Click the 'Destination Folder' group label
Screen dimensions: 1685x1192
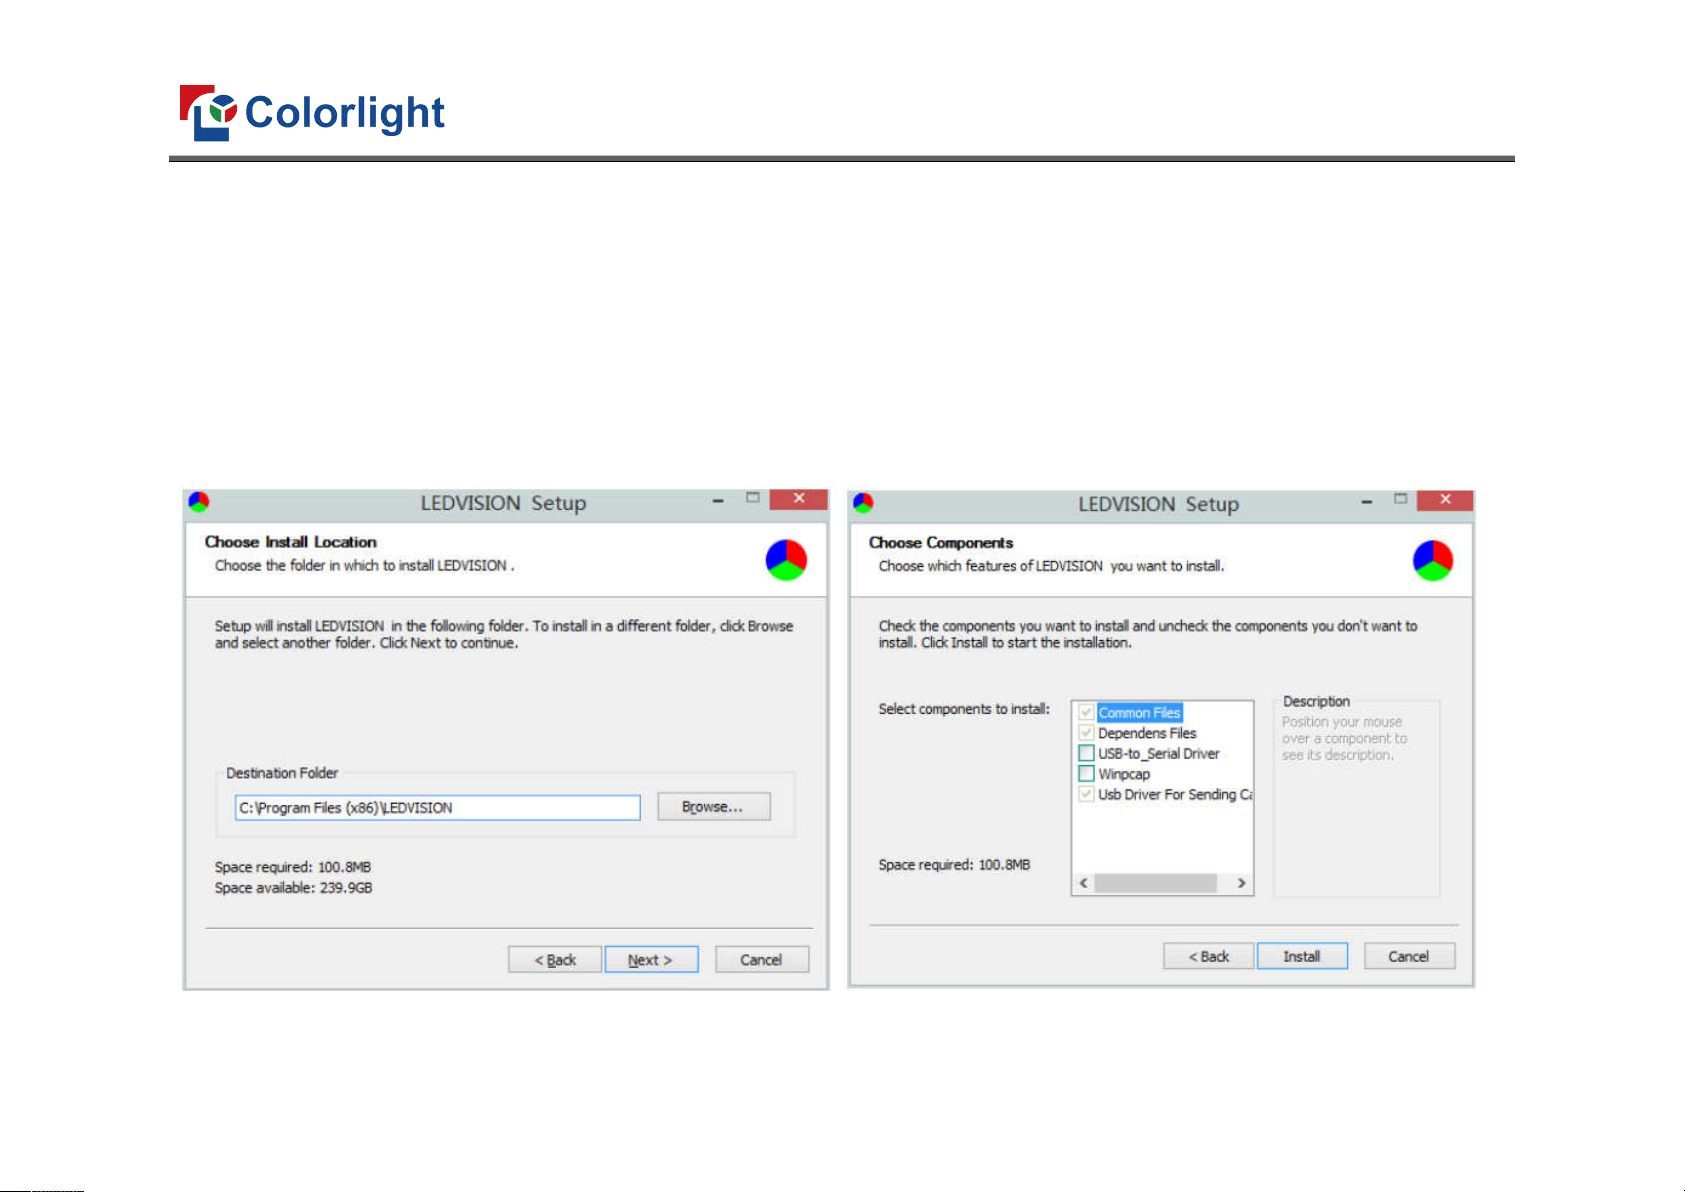[282, 773]
